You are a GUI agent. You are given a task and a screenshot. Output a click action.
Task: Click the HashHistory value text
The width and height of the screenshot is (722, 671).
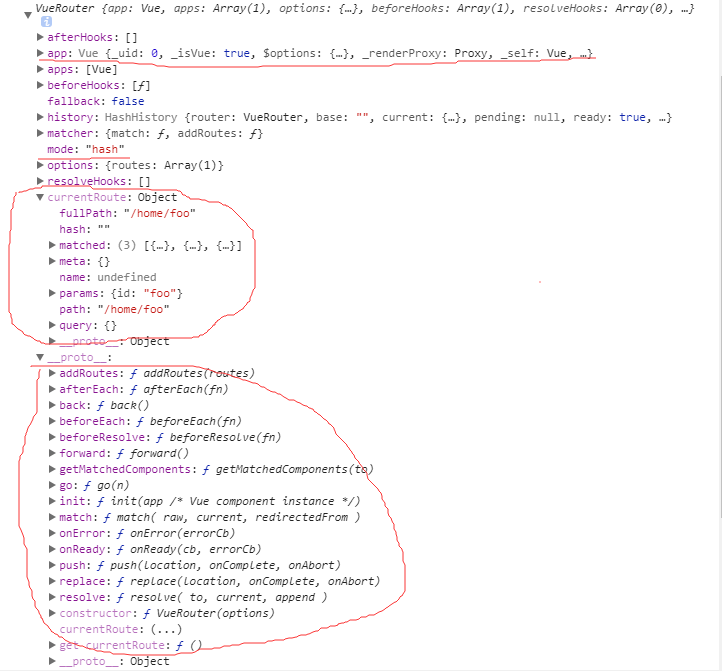click(141, 117)
